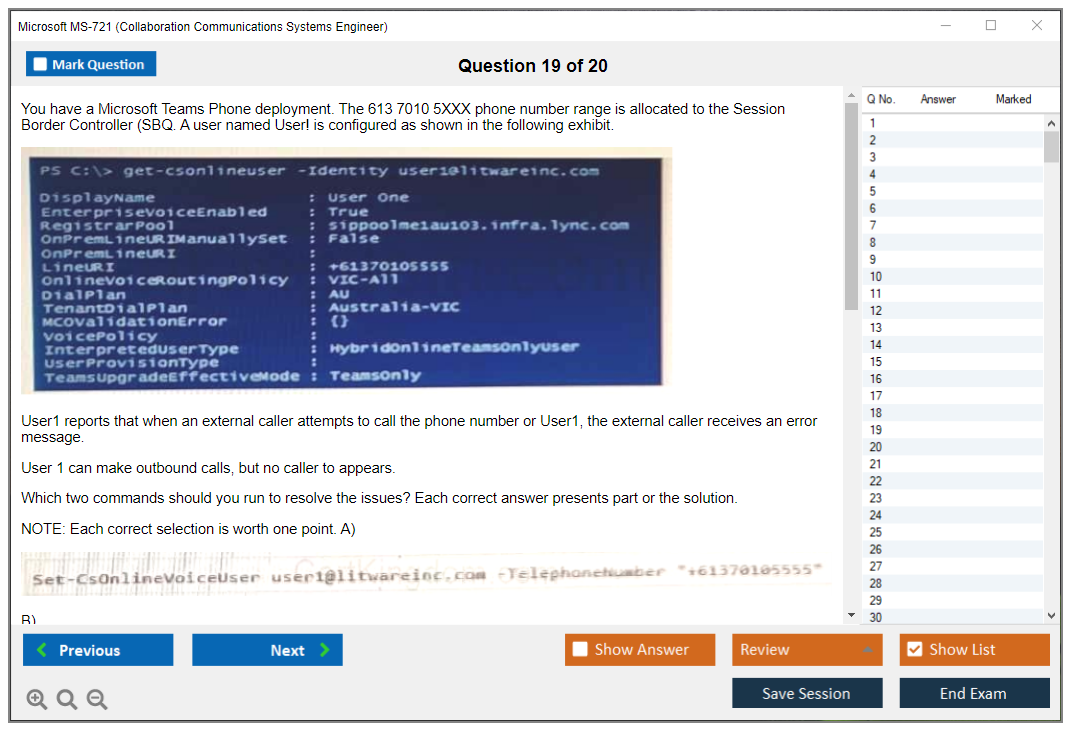Select question 26 in the list
Image resolution: width=1075 pixels, height=735 pixels.
954,550
